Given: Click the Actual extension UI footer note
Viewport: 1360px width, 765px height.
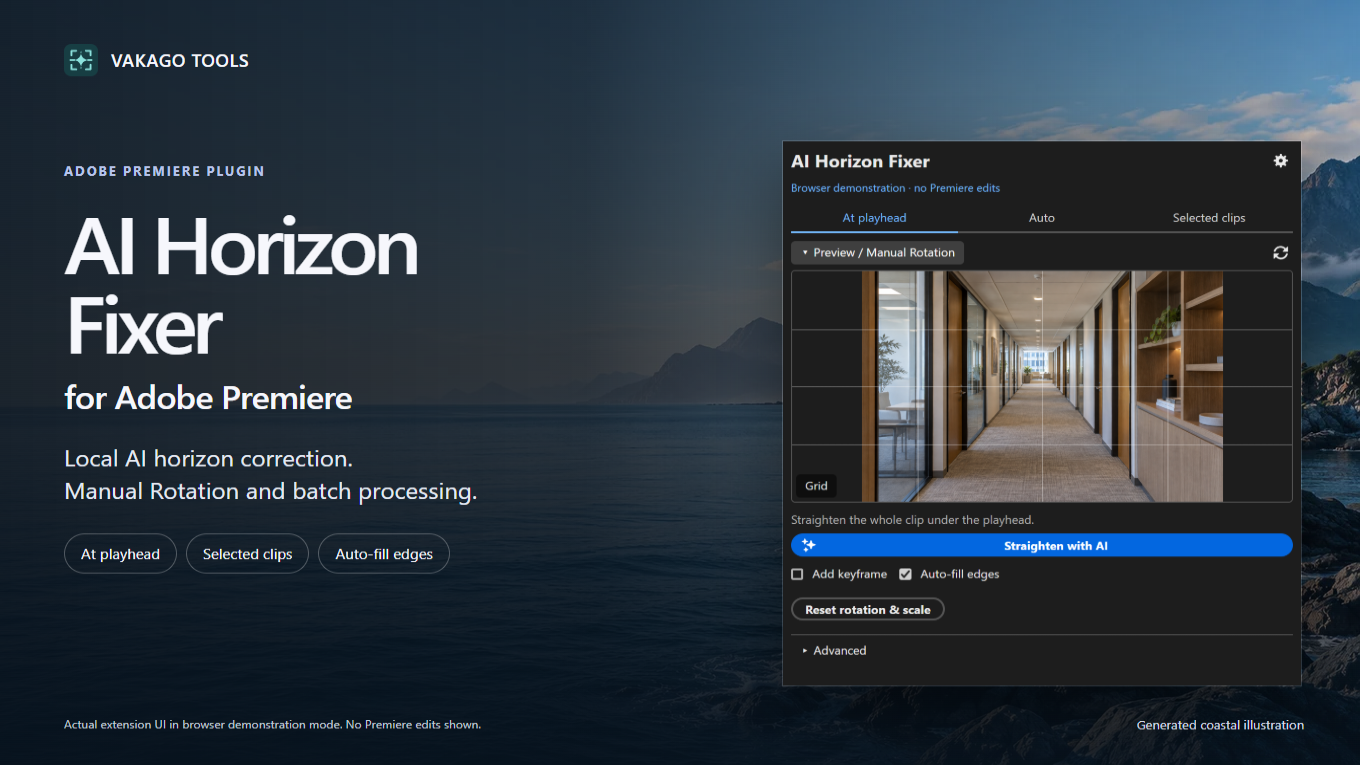Looking at the screenshot, I should pos(272,724).
